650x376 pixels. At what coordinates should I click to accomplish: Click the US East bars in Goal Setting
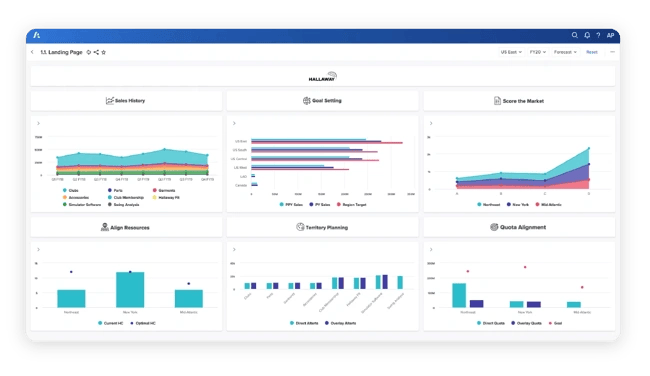pos(327,141)
